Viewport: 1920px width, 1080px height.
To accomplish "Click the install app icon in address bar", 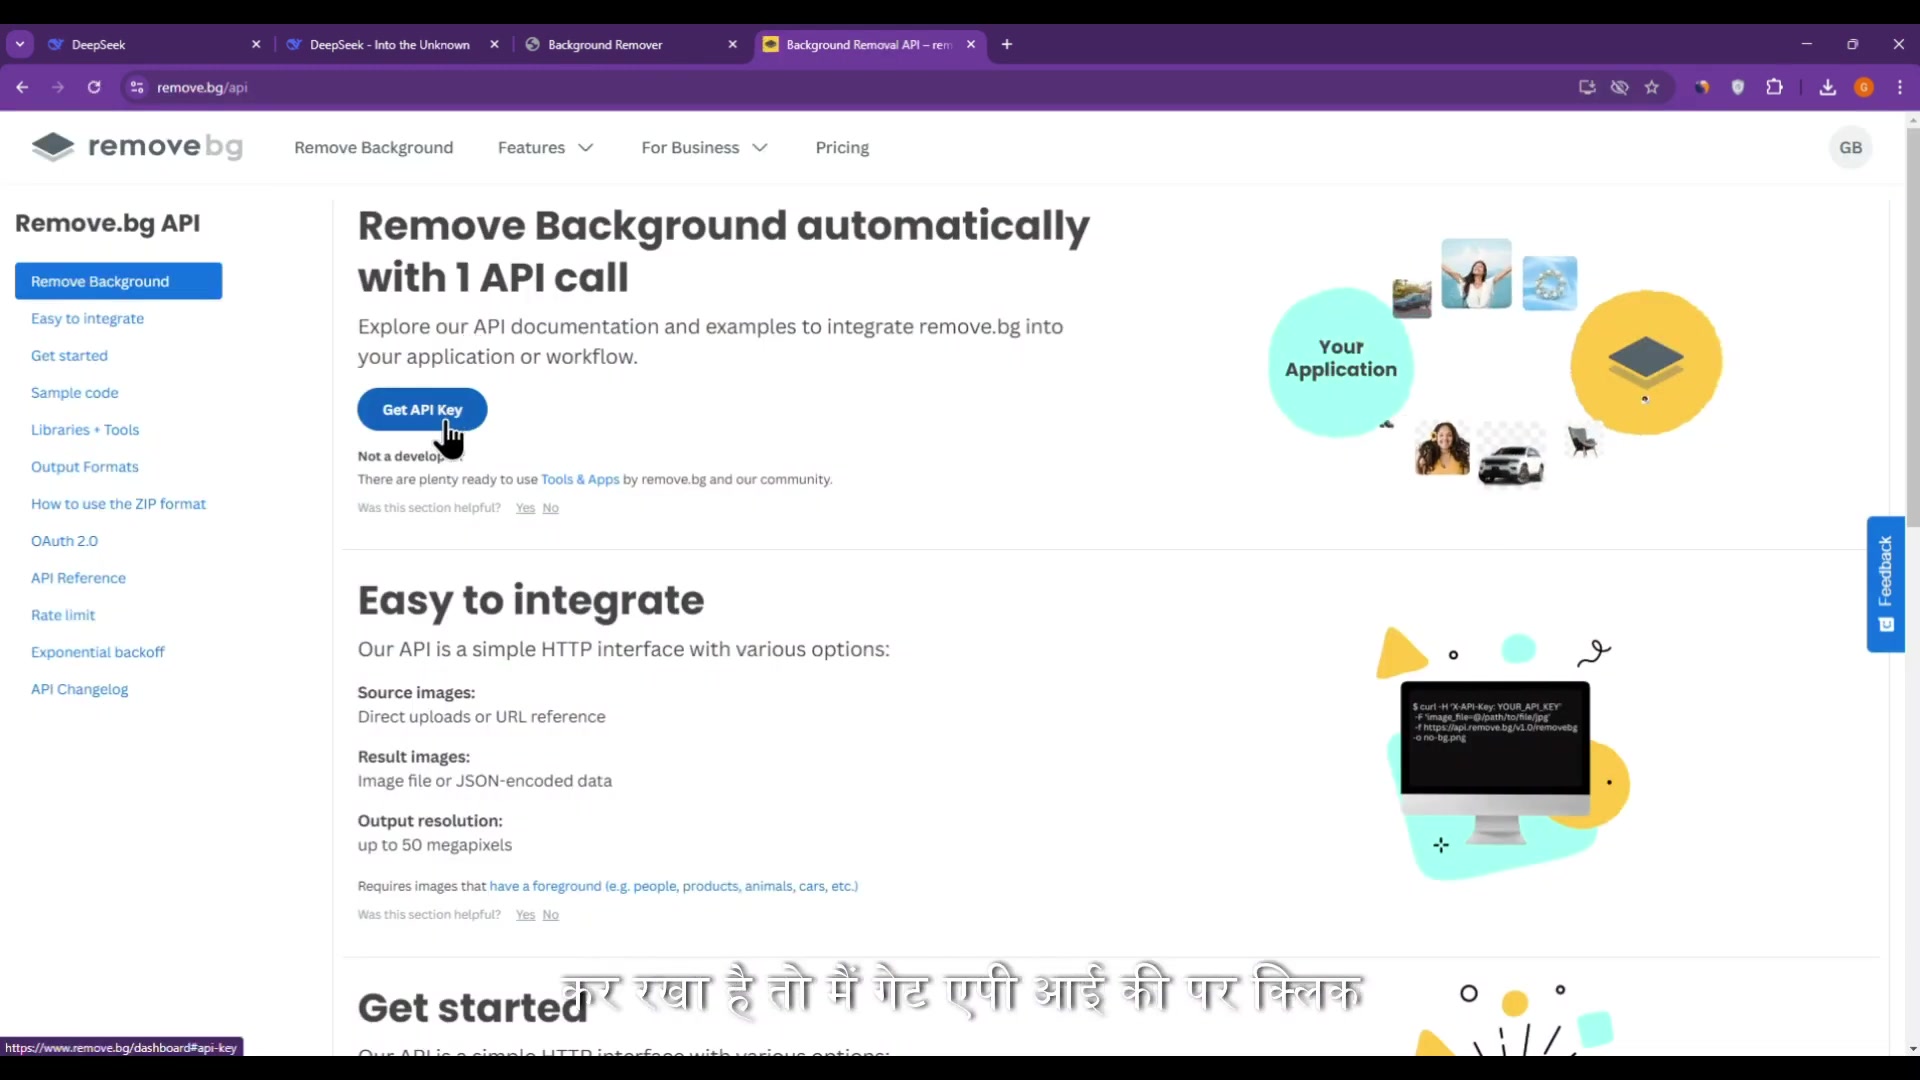I will [x=1587, y=87].
